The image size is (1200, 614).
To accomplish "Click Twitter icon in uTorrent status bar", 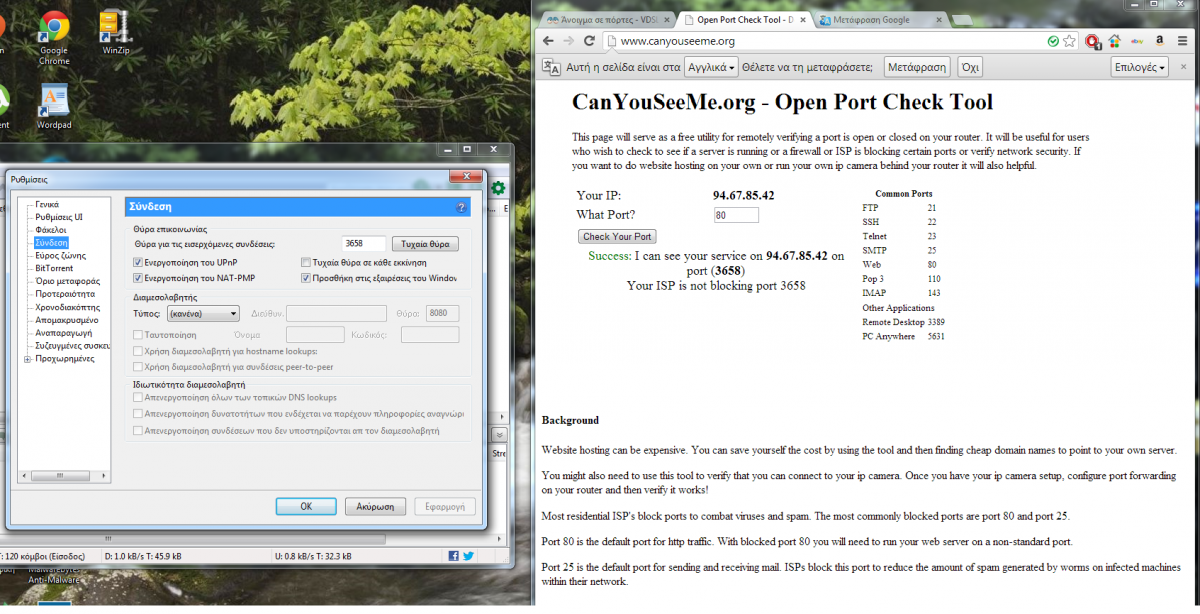I will pos(467,555).
